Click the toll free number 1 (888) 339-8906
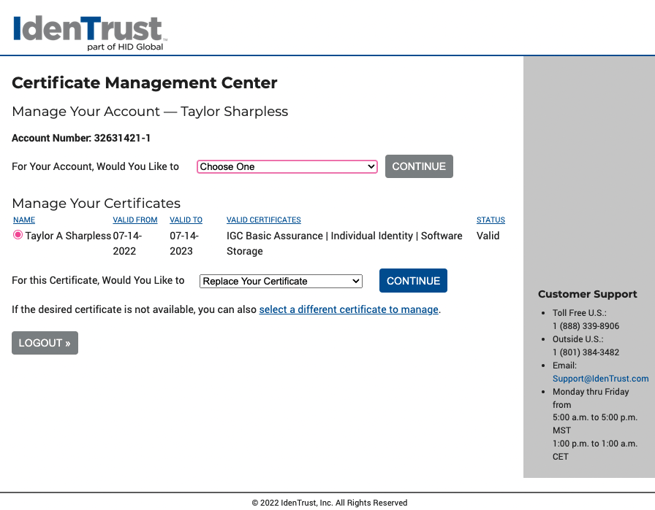Viewport: 655px width, 510px height. pos(586,326)
